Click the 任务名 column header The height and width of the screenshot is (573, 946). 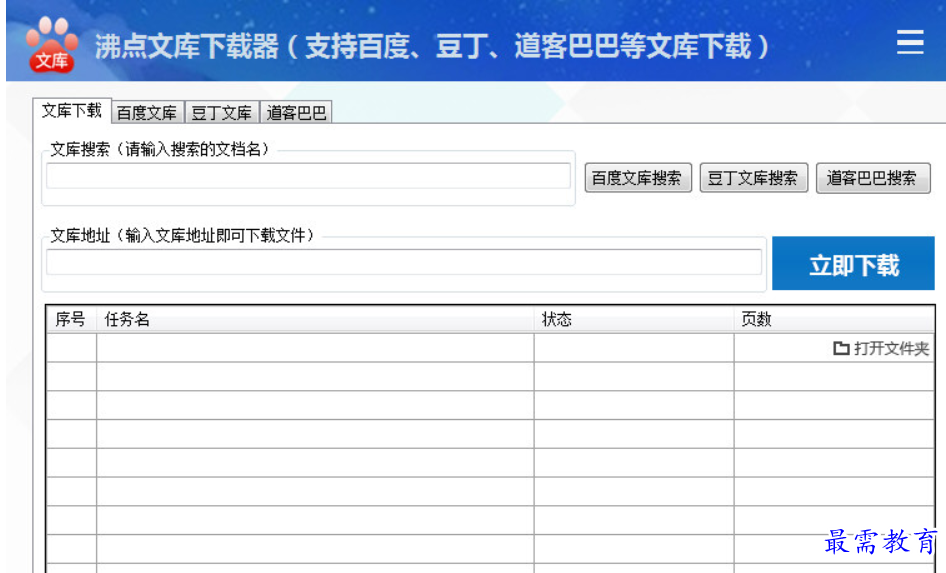[315, 319]
